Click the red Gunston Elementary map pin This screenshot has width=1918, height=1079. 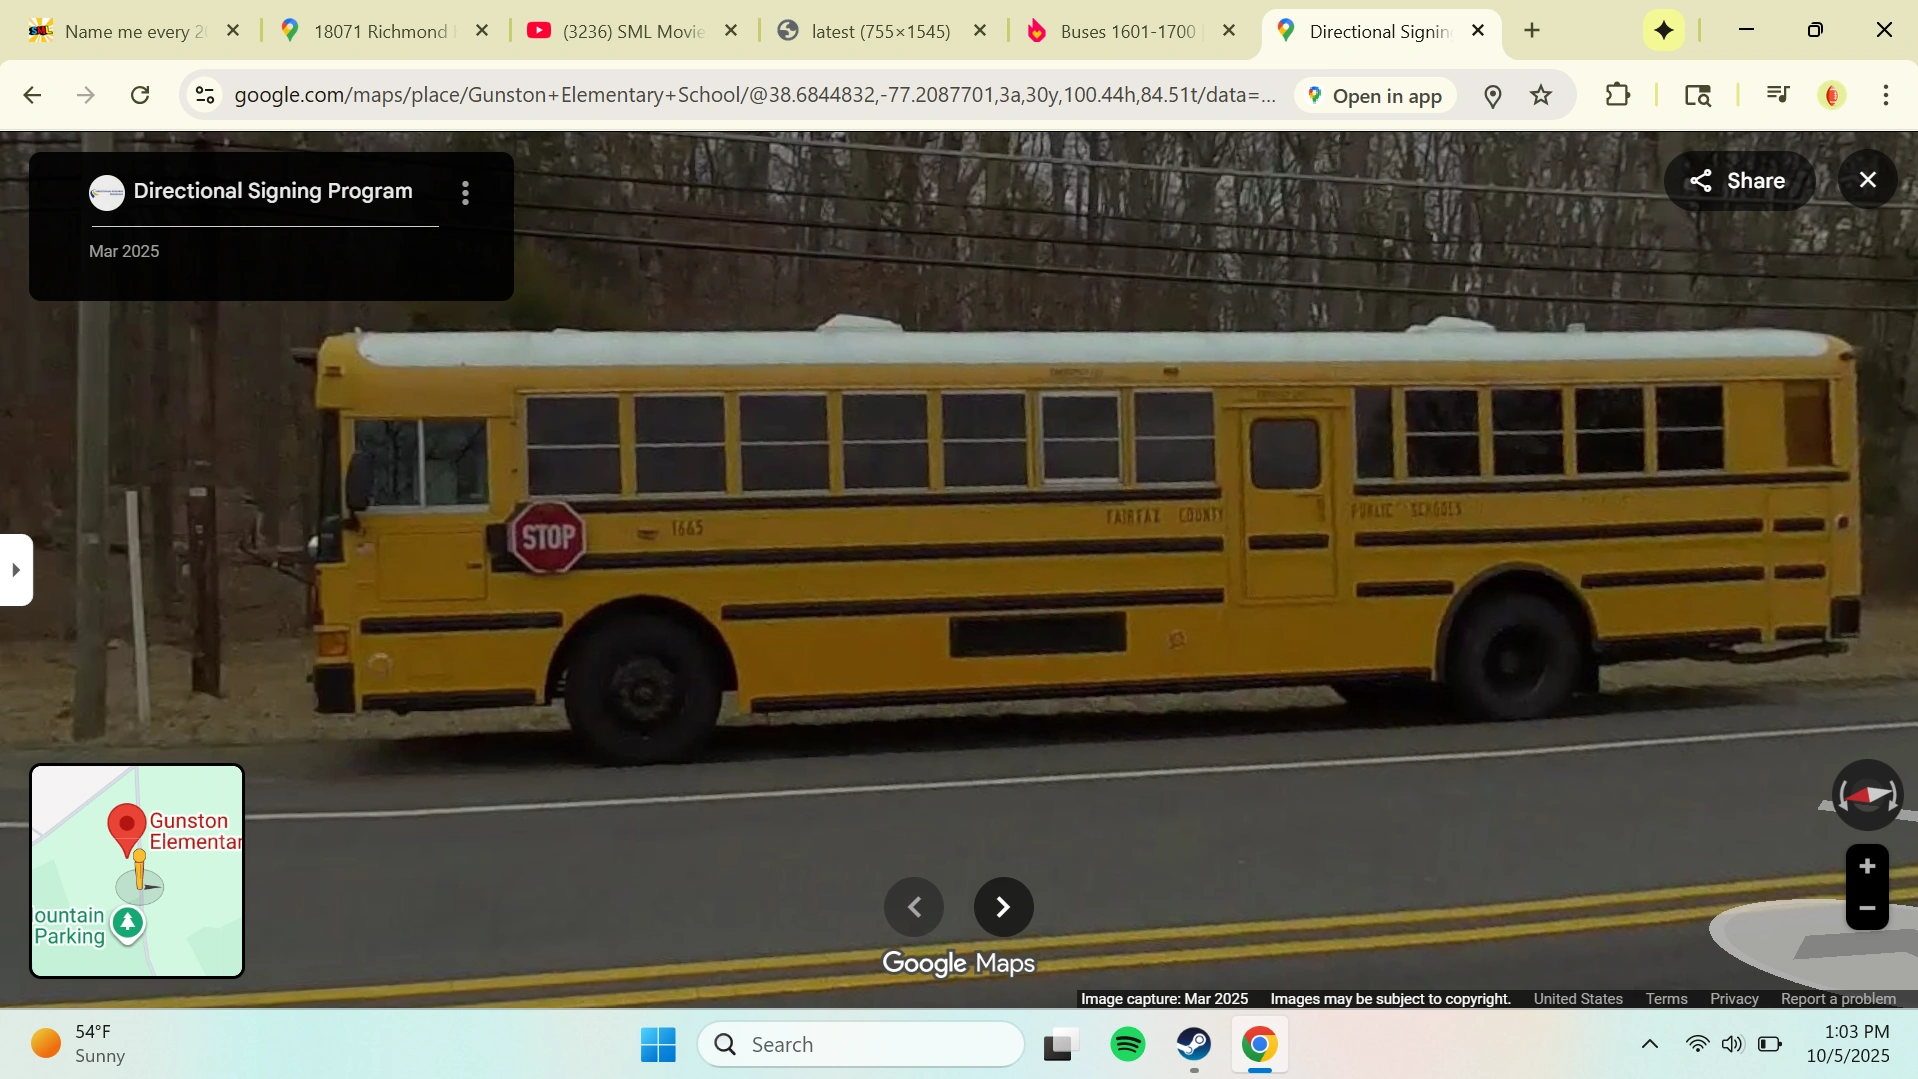point(127,829)
